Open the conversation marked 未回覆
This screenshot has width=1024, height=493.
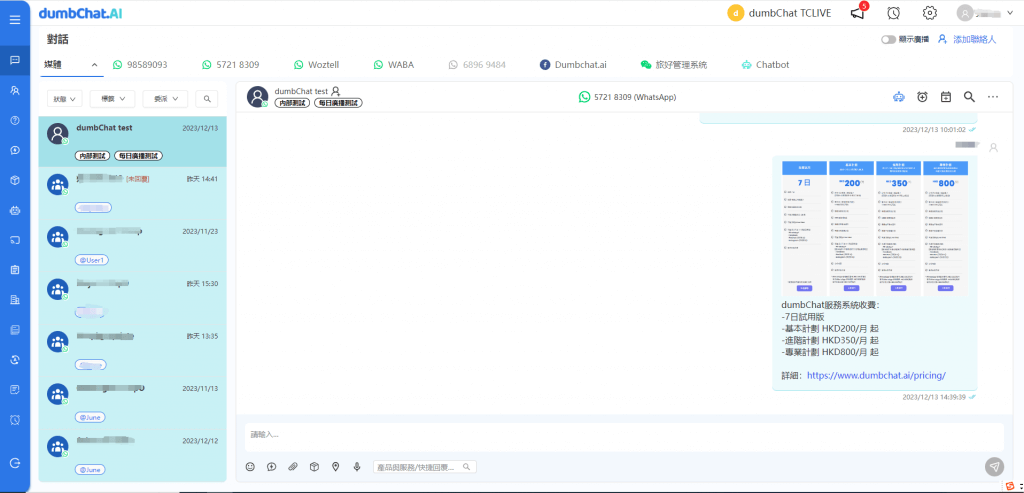(133, 193)
